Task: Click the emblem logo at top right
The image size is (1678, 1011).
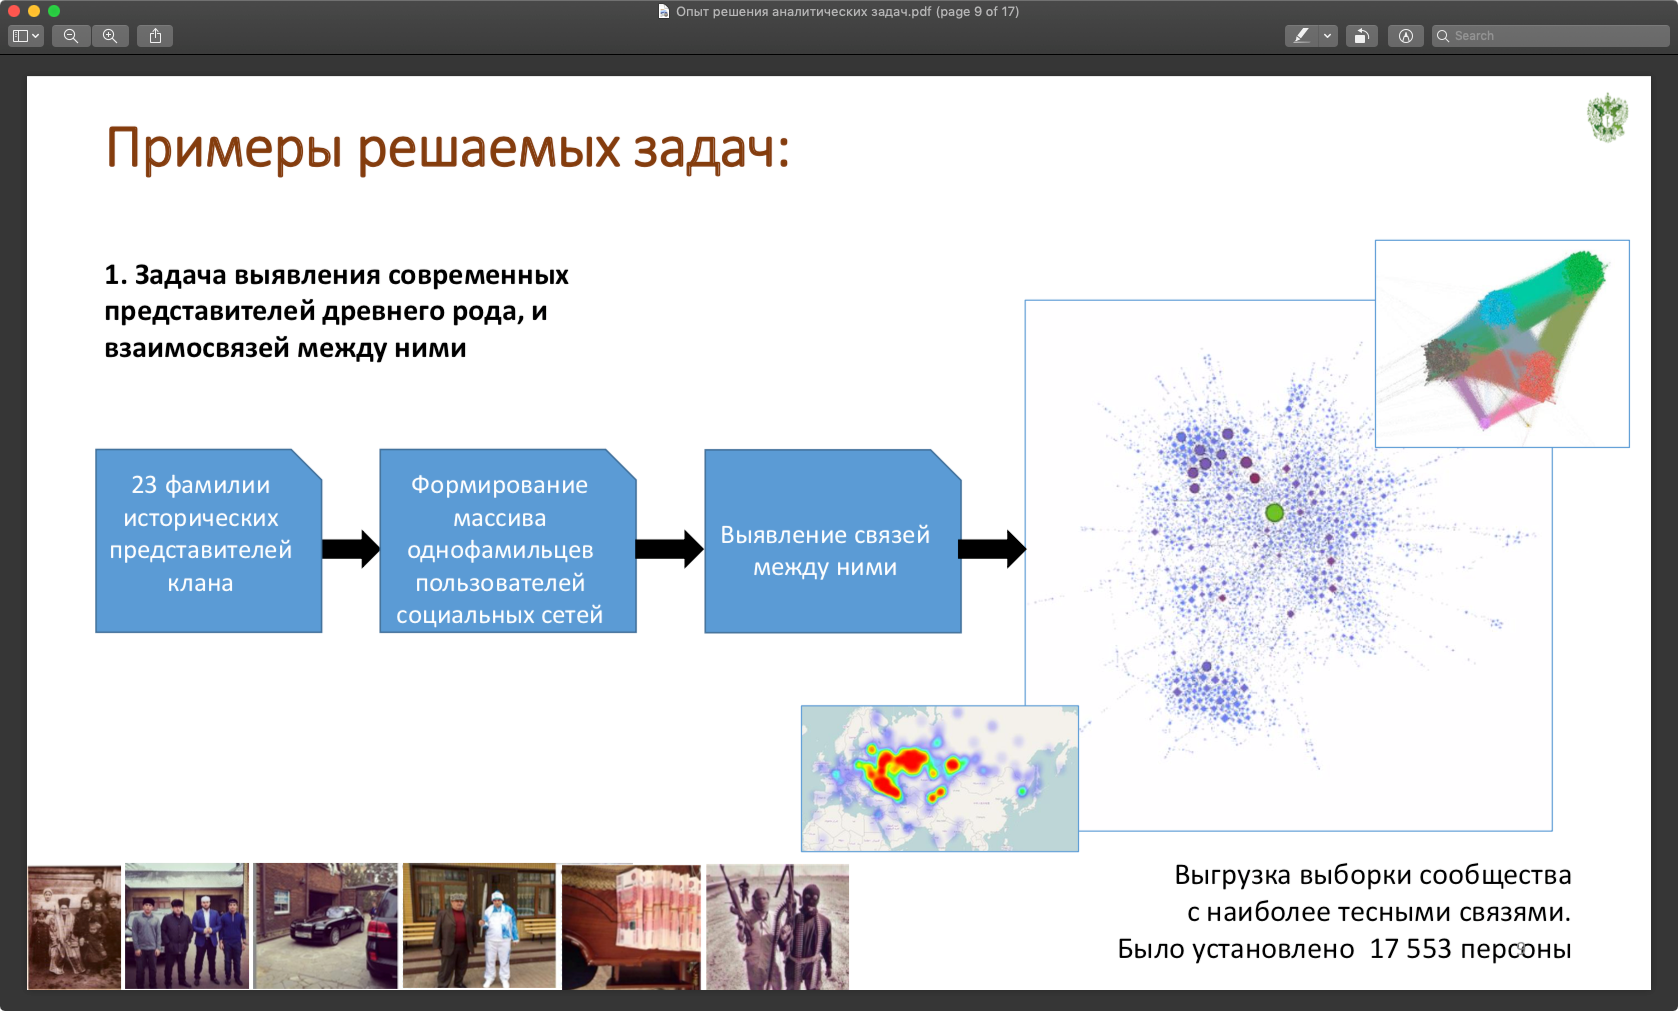Action: pyautogui.click(x=1607, y=117)
